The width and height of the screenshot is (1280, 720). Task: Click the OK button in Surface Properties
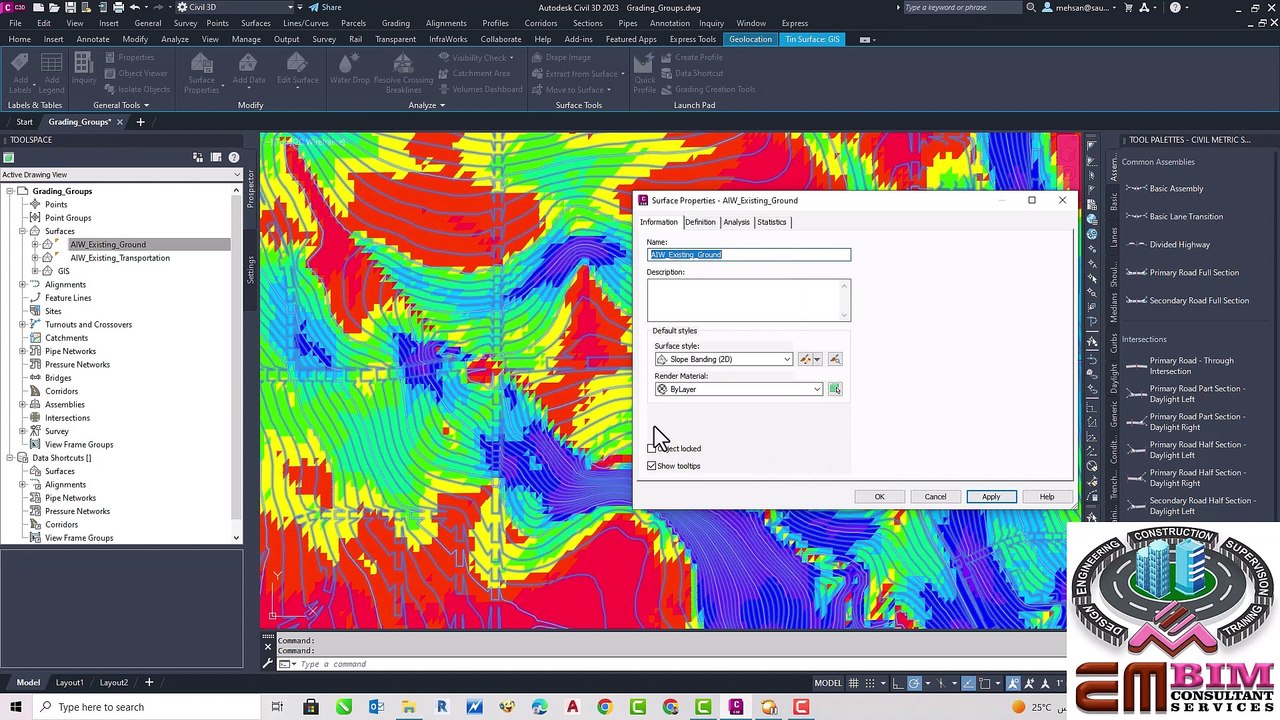(x=879, y=497)
